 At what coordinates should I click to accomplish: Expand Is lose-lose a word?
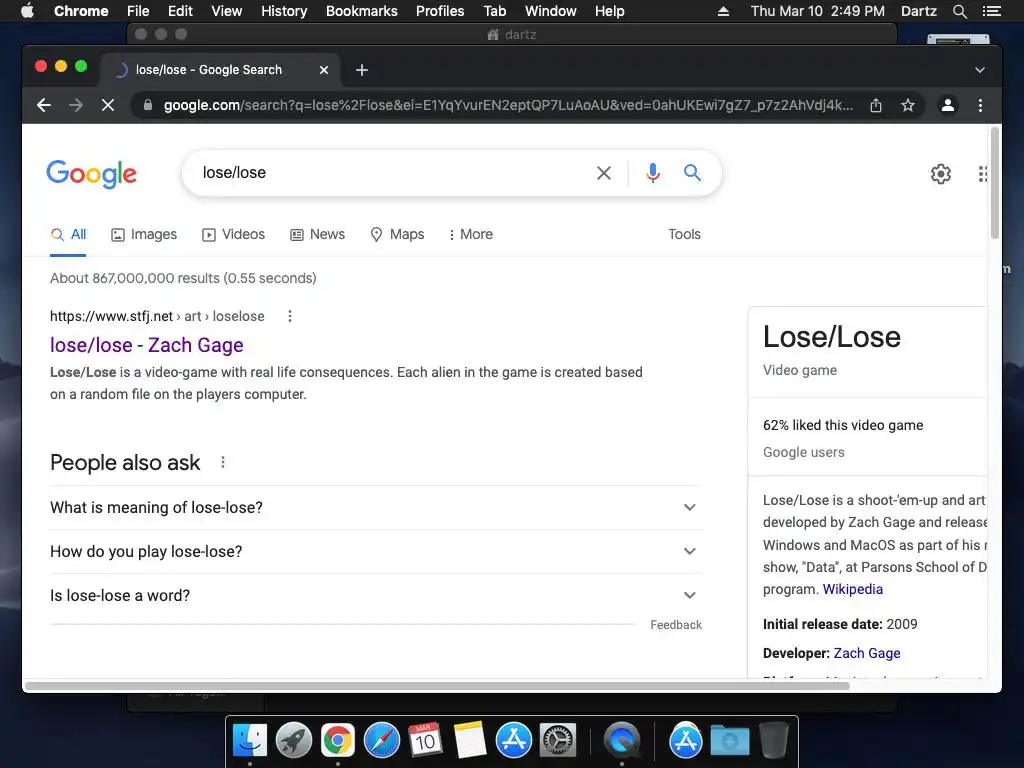376,596
